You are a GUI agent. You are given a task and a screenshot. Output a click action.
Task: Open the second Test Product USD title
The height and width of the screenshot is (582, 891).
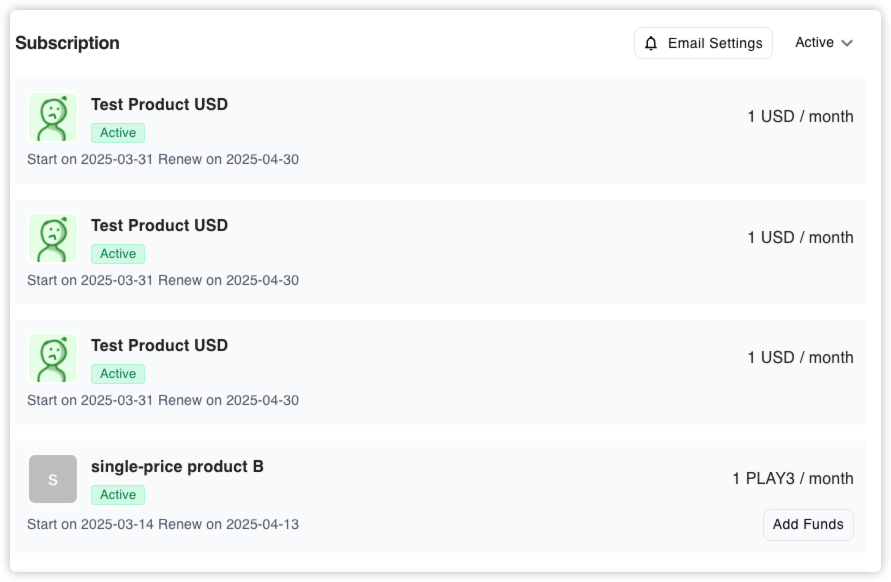(159, 225)
